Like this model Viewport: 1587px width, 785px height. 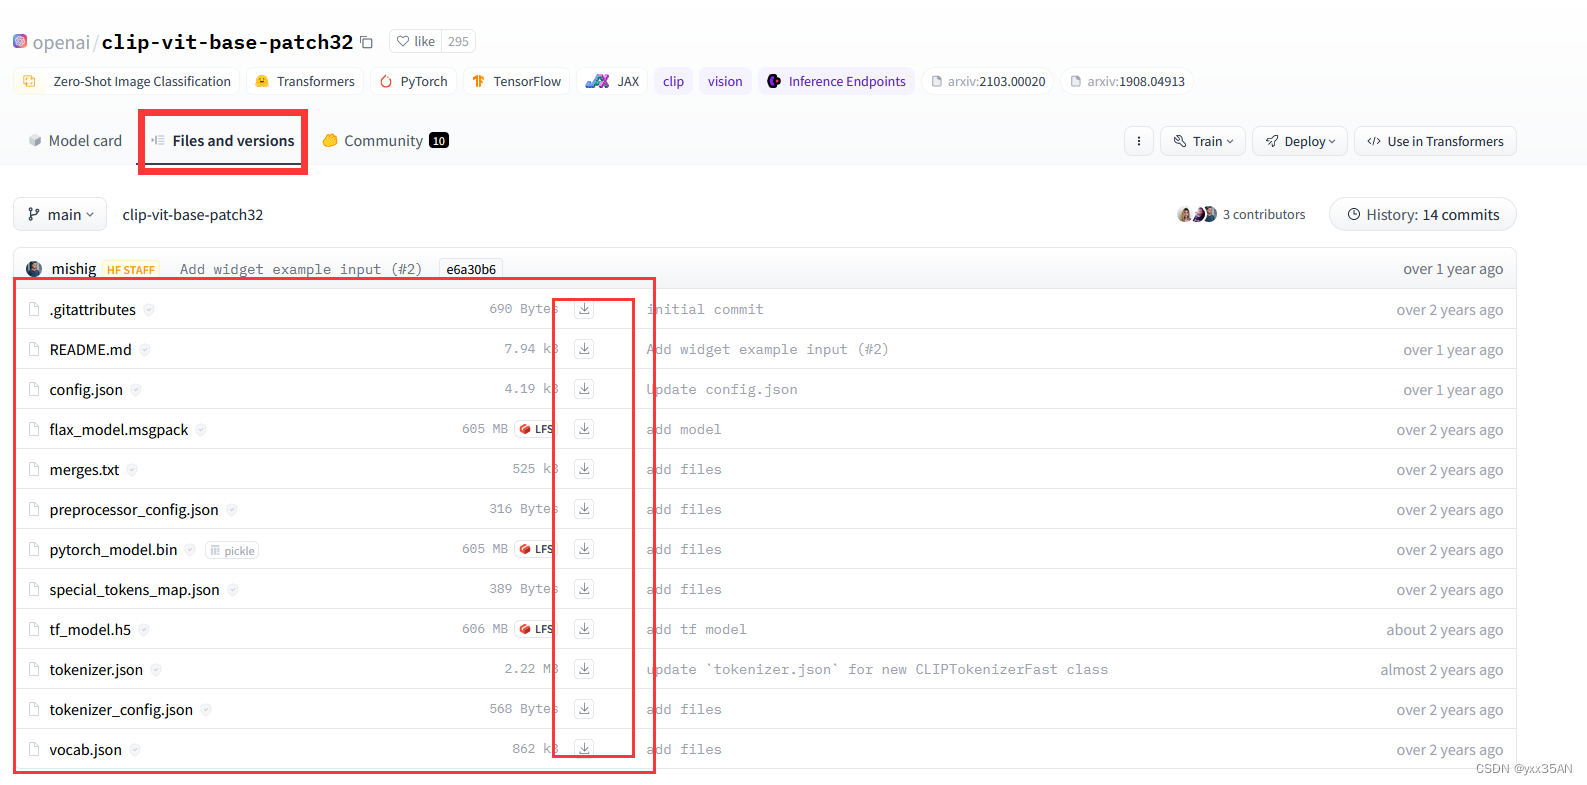pos(415,41)
